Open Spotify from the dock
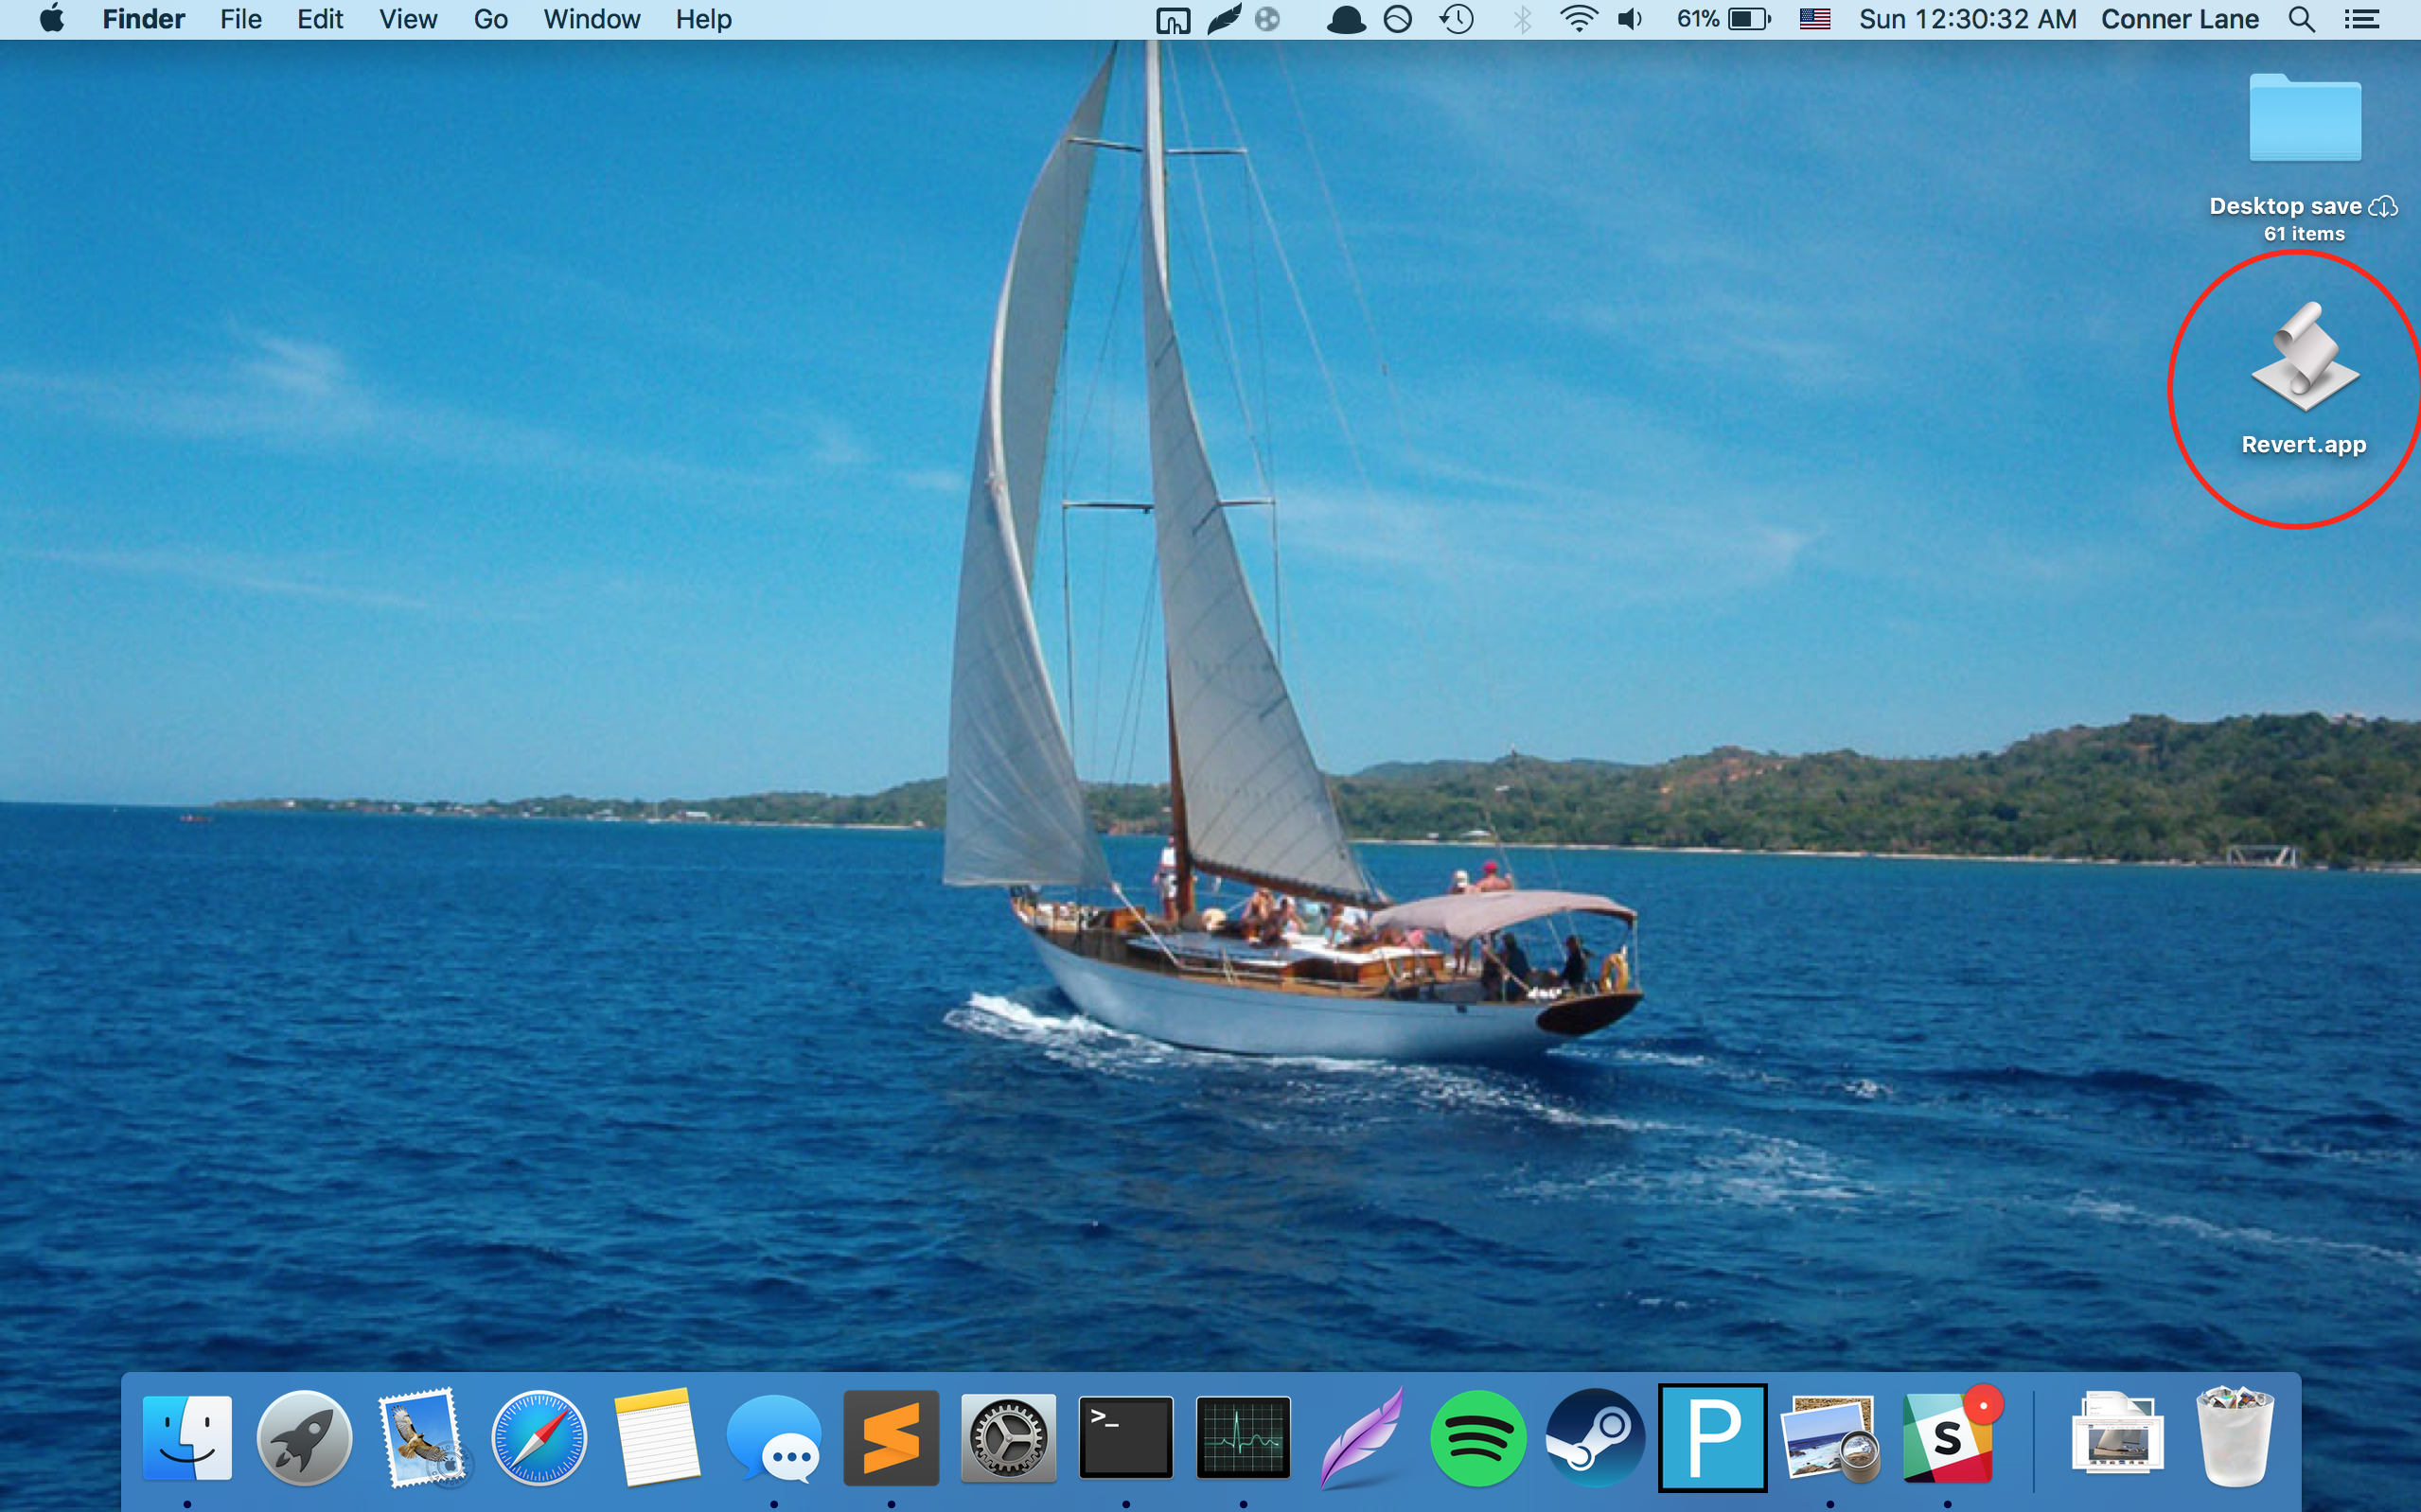The height and width of the screenshot is (1512, 2421). click(x=1478, y=1438)
